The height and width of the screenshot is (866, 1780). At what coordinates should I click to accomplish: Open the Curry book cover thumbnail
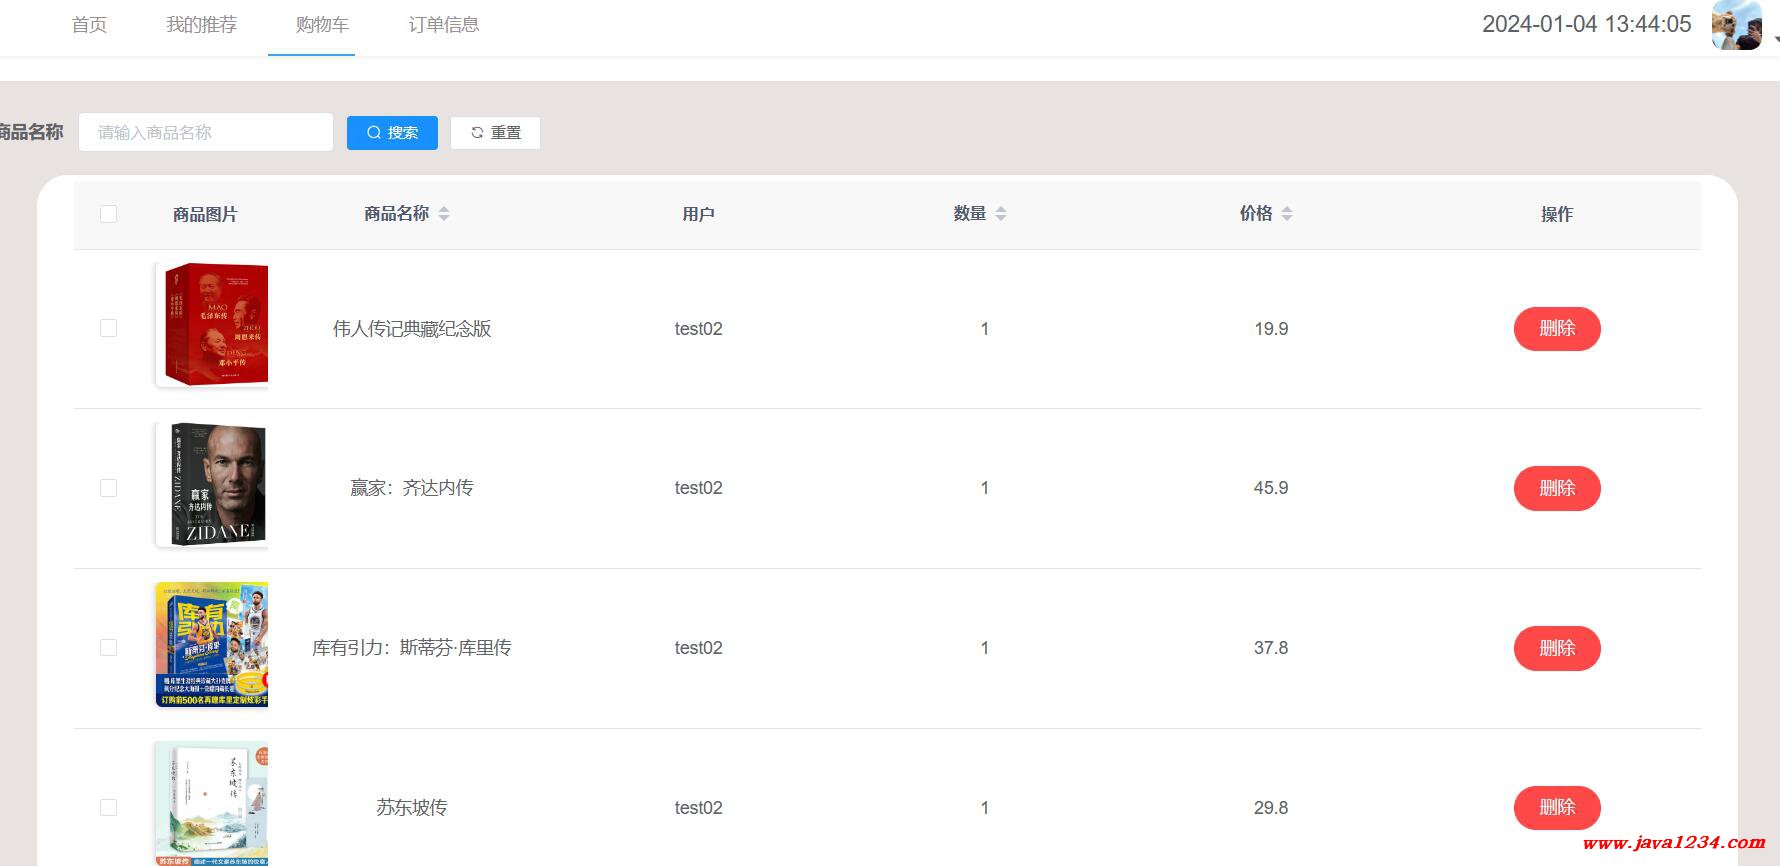coord(212,644)
